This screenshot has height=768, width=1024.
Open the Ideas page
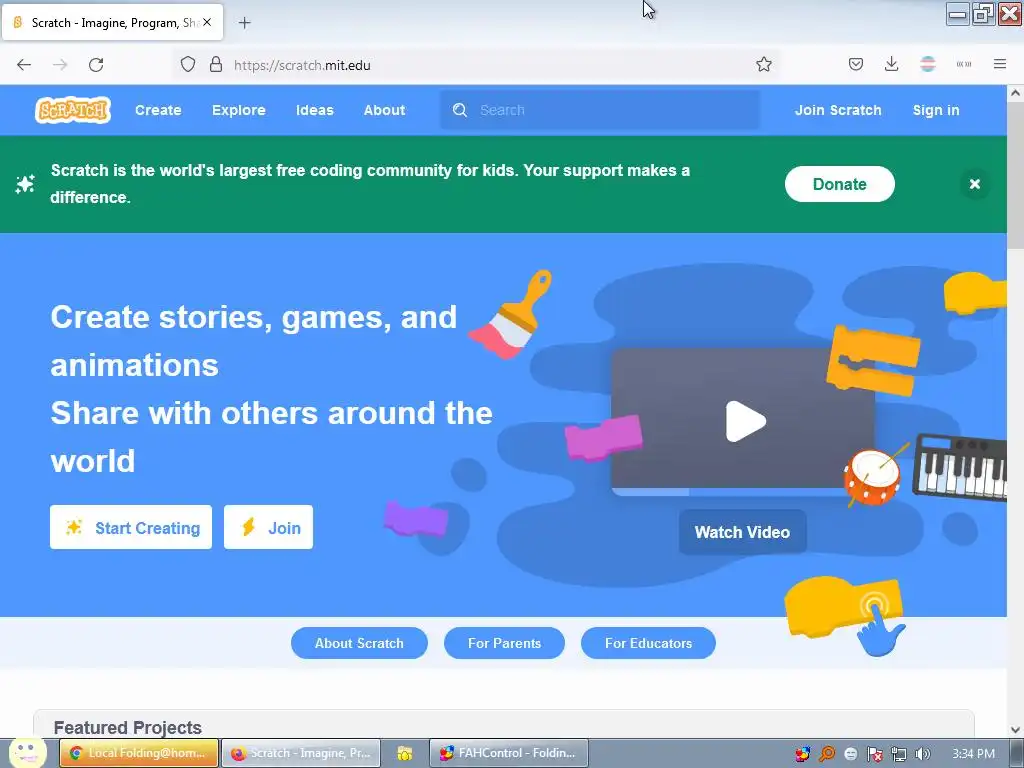click(x=315, y=110)
